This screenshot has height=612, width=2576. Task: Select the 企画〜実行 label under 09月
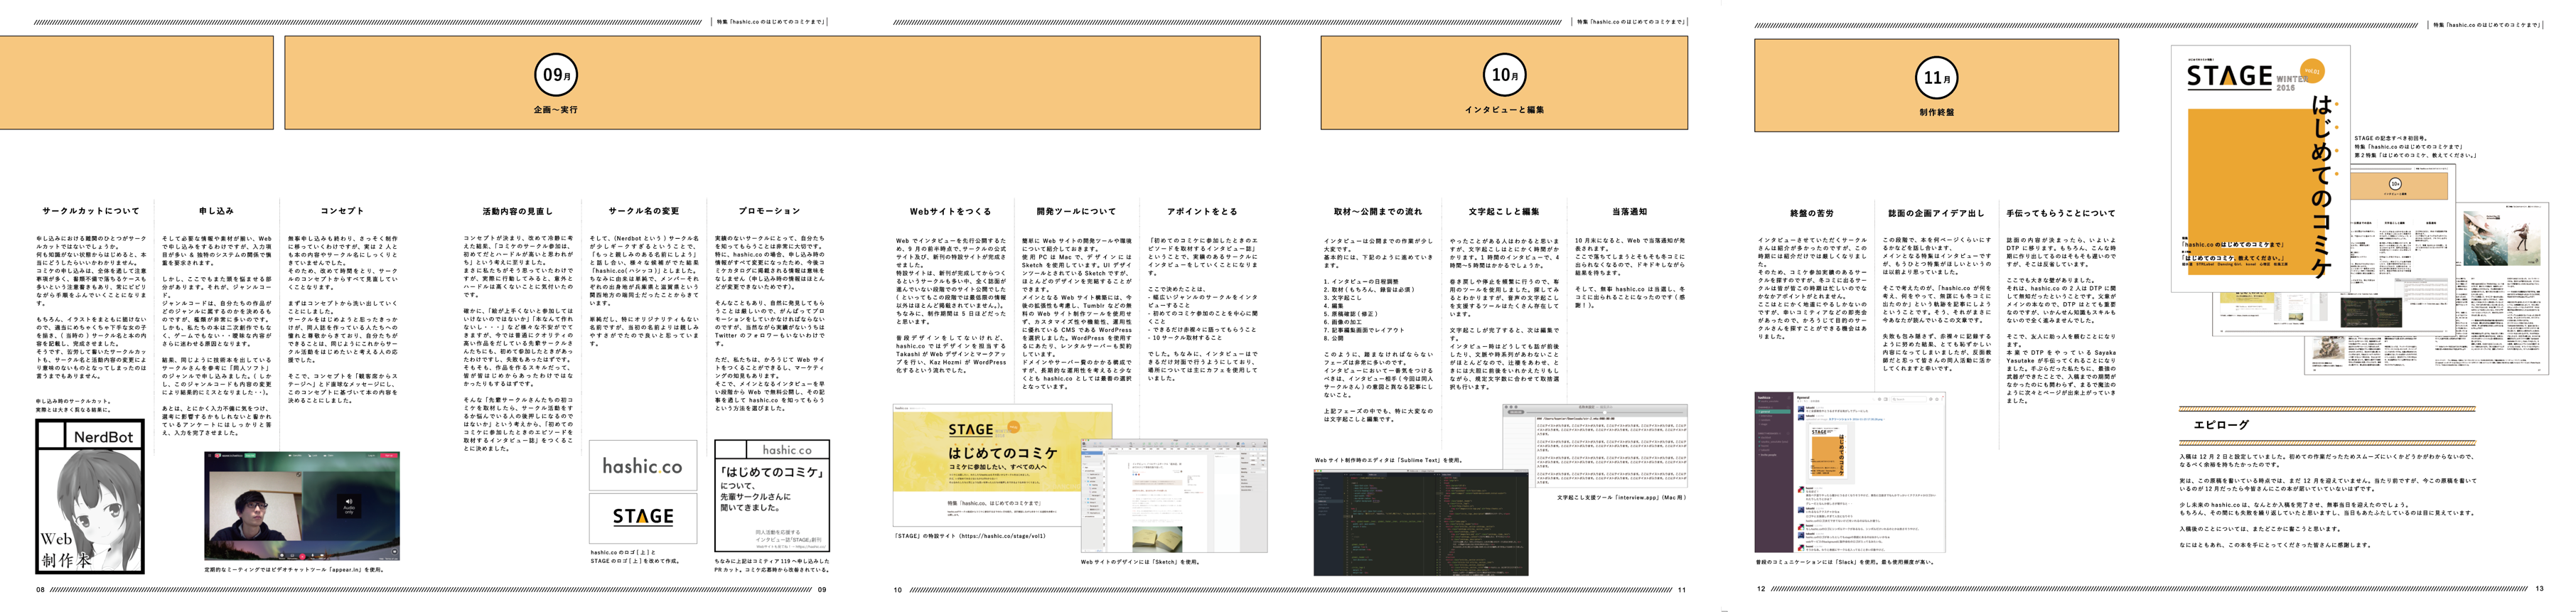pos(556,110)
